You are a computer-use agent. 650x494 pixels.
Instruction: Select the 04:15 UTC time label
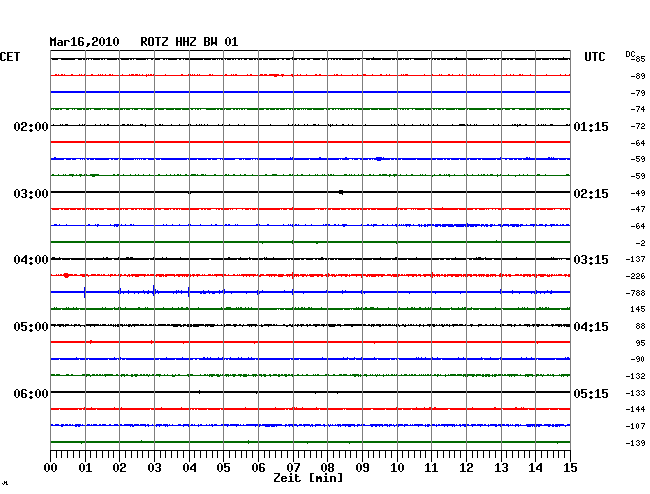(591, 327)
